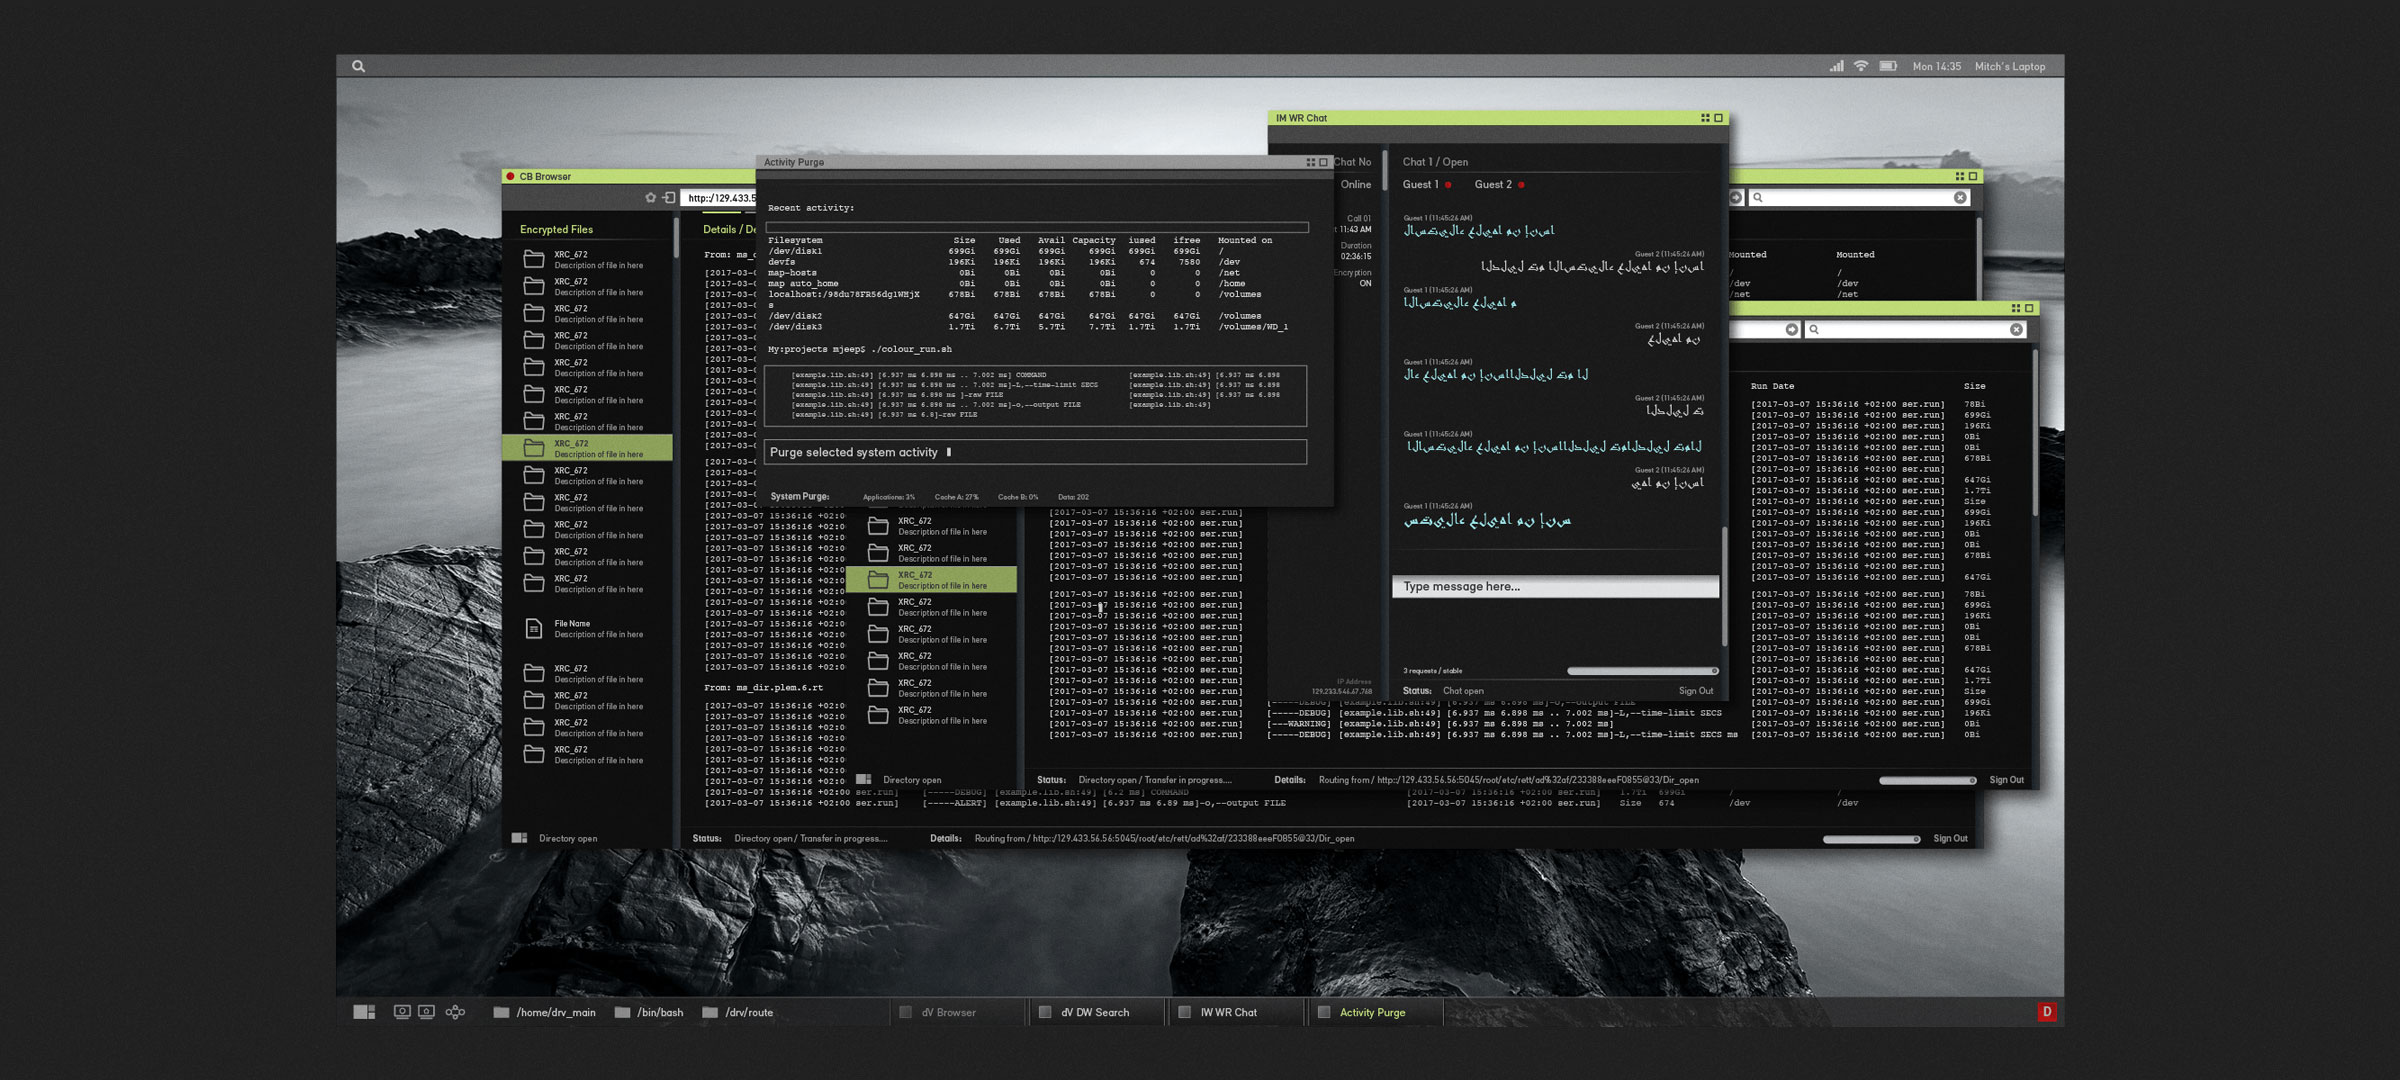Tick the dV Browser checkbox in the taskbar
Viewport: 2400px width, 1080px height.
pos(905,1012)
